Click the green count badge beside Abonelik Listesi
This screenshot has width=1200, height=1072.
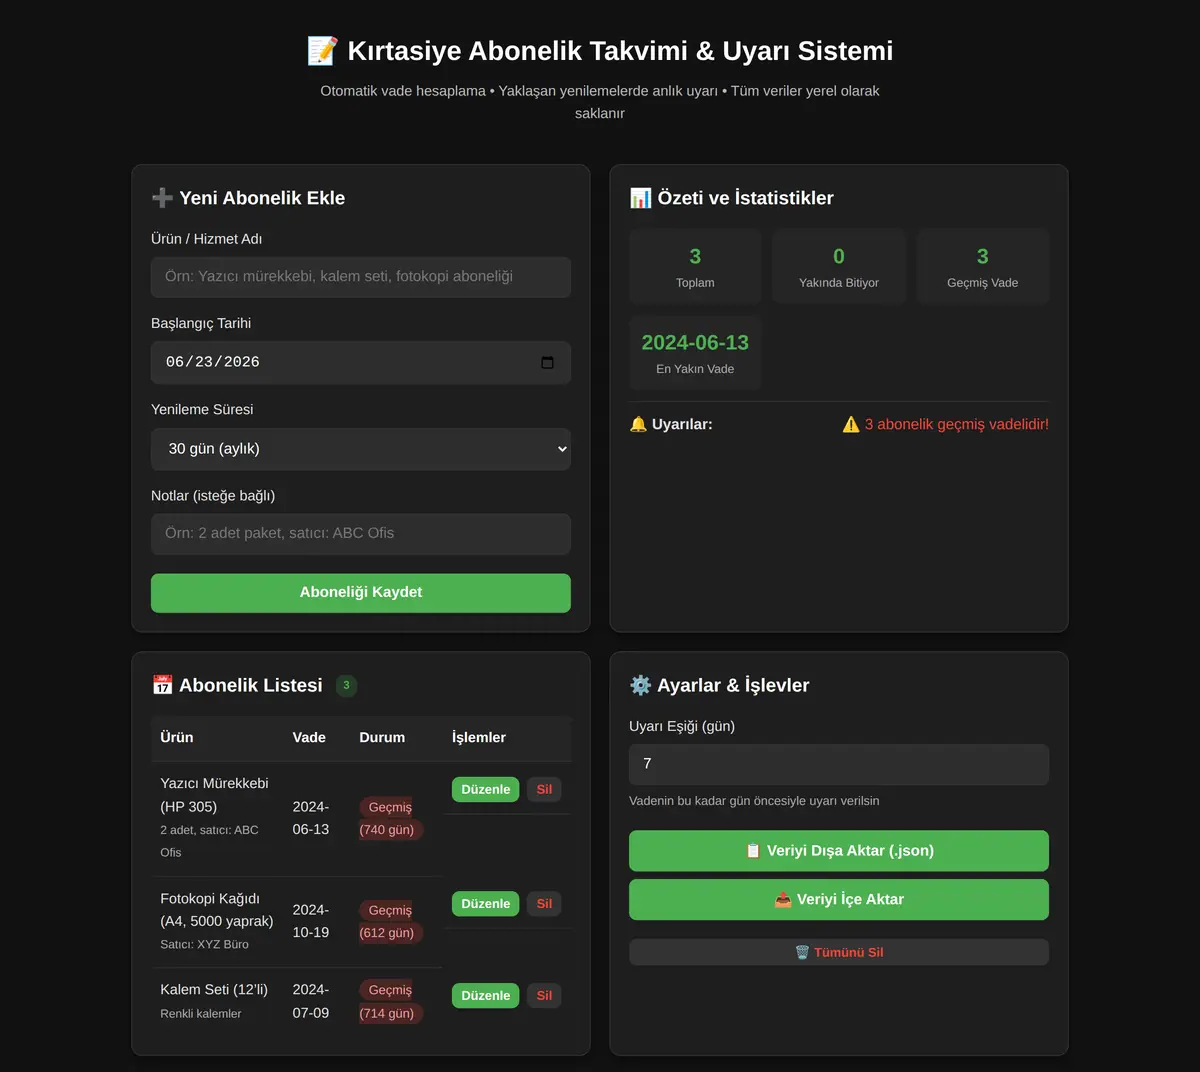coord(346,685)
